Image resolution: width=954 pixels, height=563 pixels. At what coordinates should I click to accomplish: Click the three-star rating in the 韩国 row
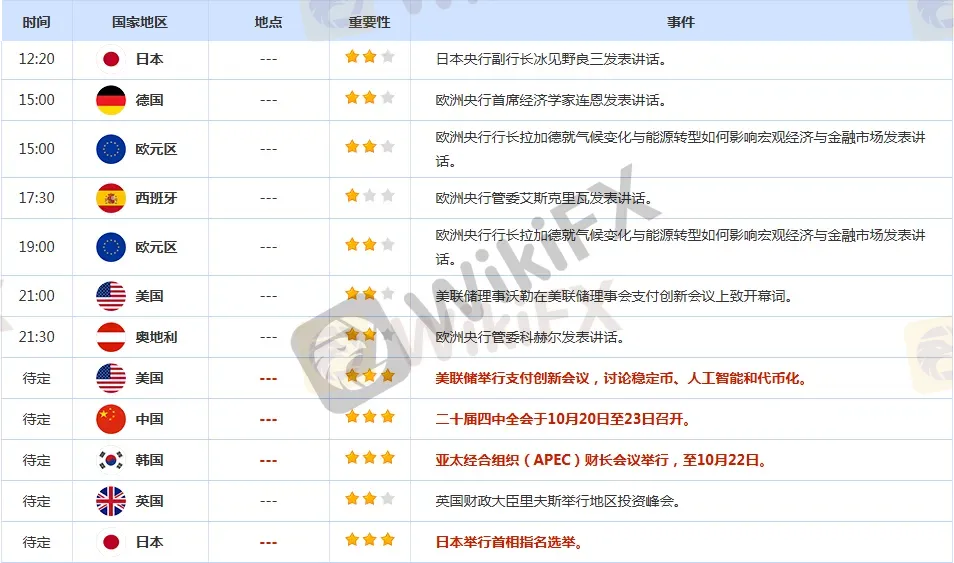tap(370, 458)
